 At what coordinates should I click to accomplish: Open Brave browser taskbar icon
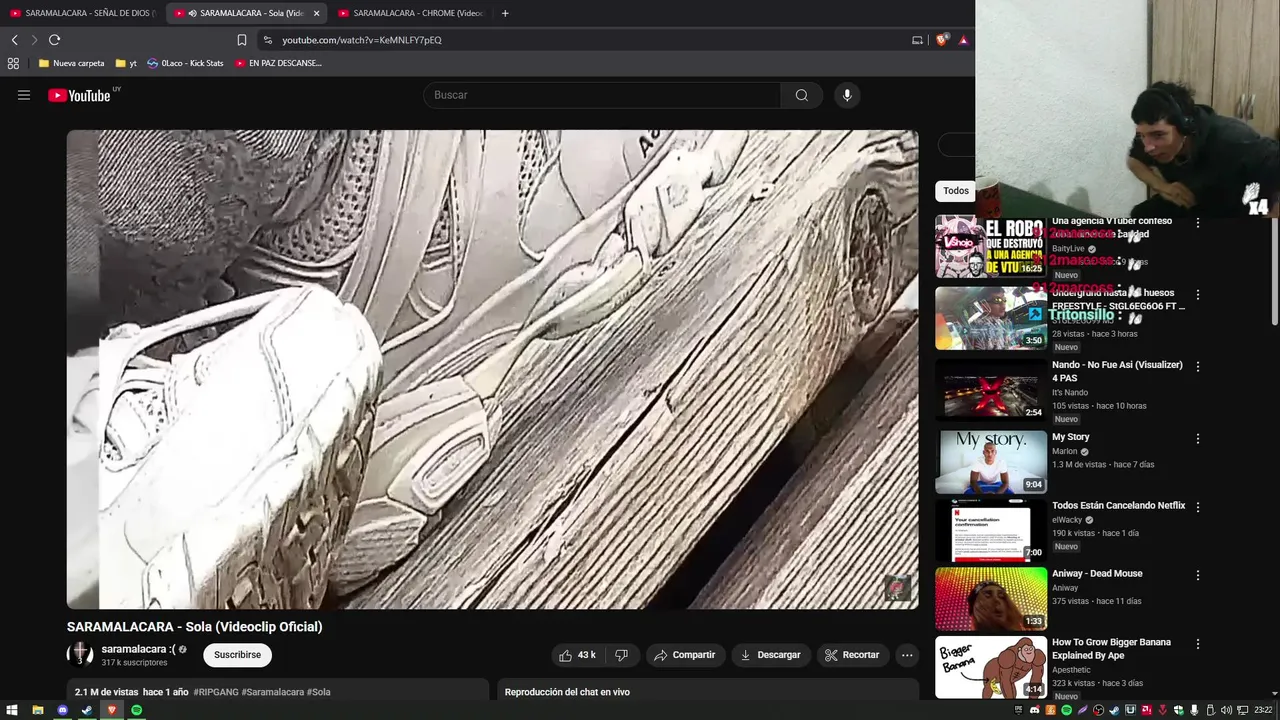point(112,710)
